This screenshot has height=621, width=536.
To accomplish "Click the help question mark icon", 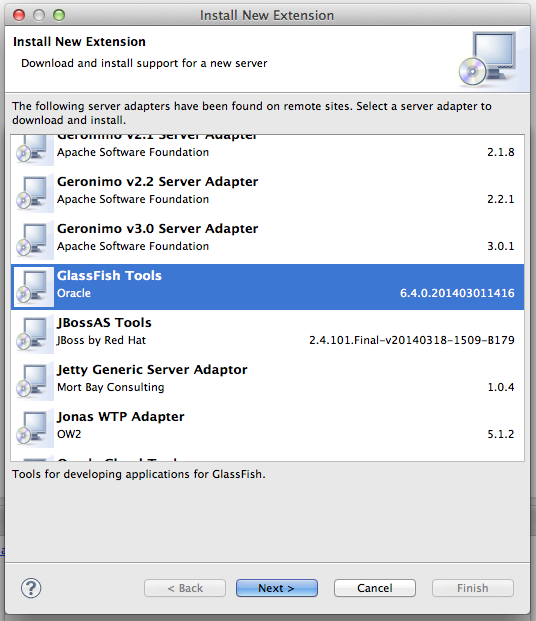I will 31,588.
